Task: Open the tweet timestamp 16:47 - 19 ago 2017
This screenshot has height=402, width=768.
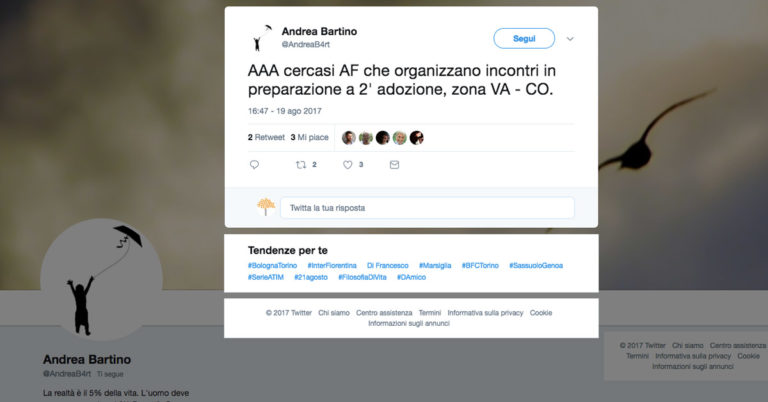Action: [285, 111]
